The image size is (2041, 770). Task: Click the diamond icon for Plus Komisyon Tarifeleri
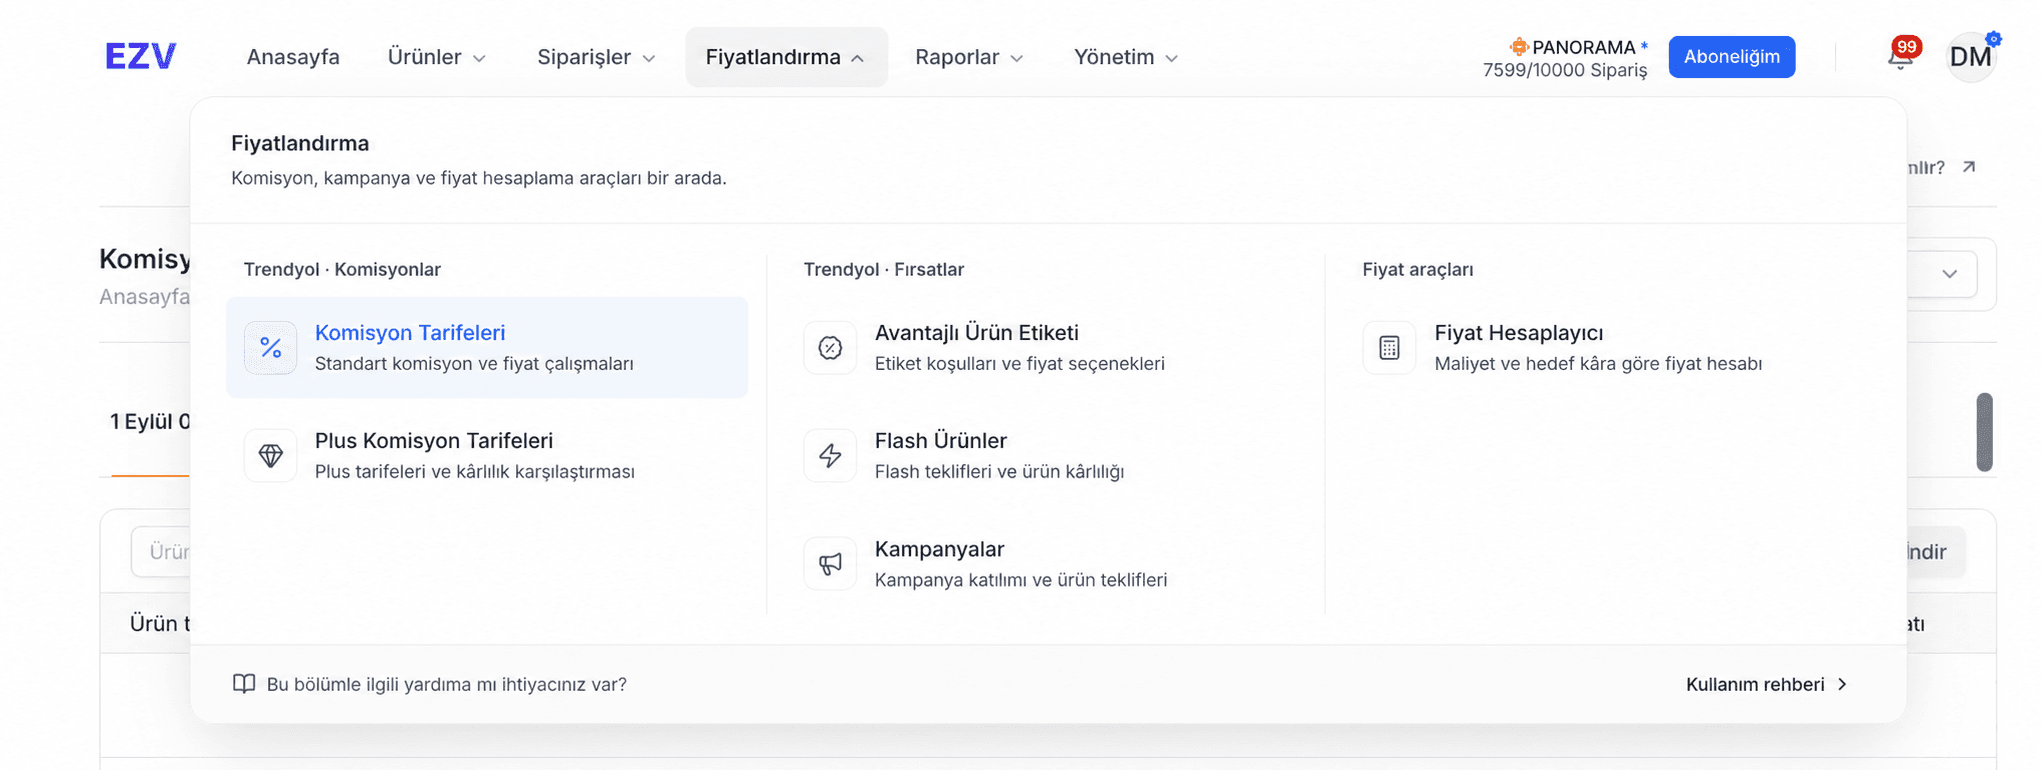[x=270, y=455]
